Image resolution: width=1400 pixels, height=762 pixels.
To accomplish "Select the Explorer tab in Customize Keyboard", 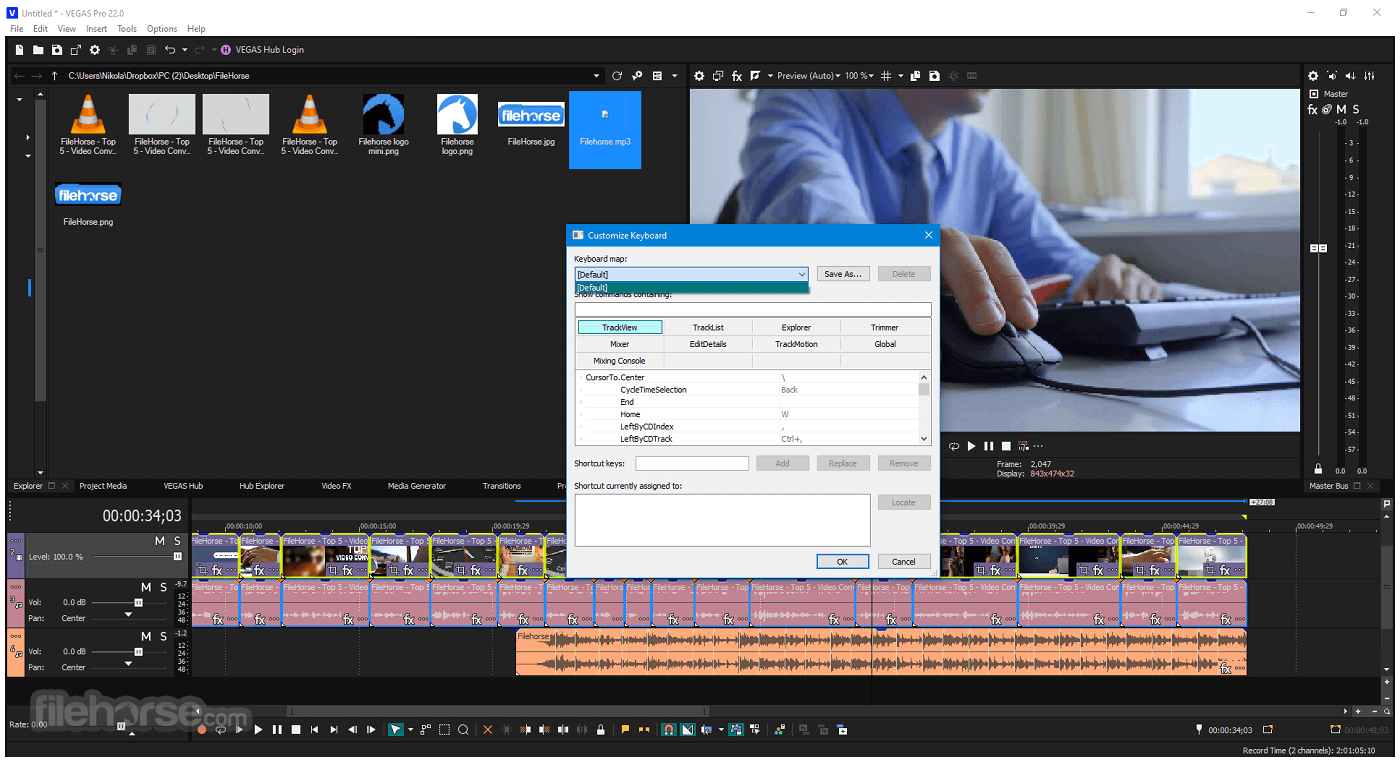I will 796,327.
